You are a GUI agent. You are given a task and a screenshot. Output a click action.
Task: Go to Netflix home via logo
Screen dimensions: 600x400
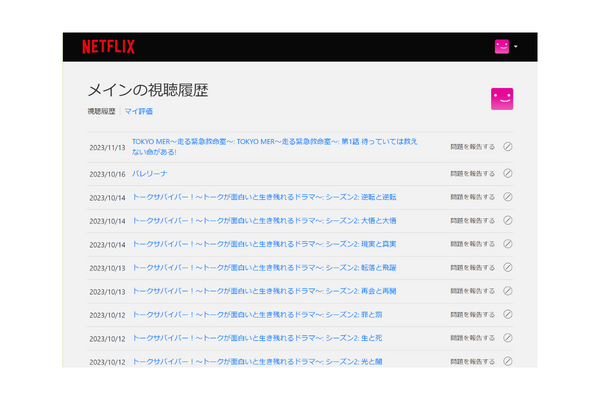[108, 47]
